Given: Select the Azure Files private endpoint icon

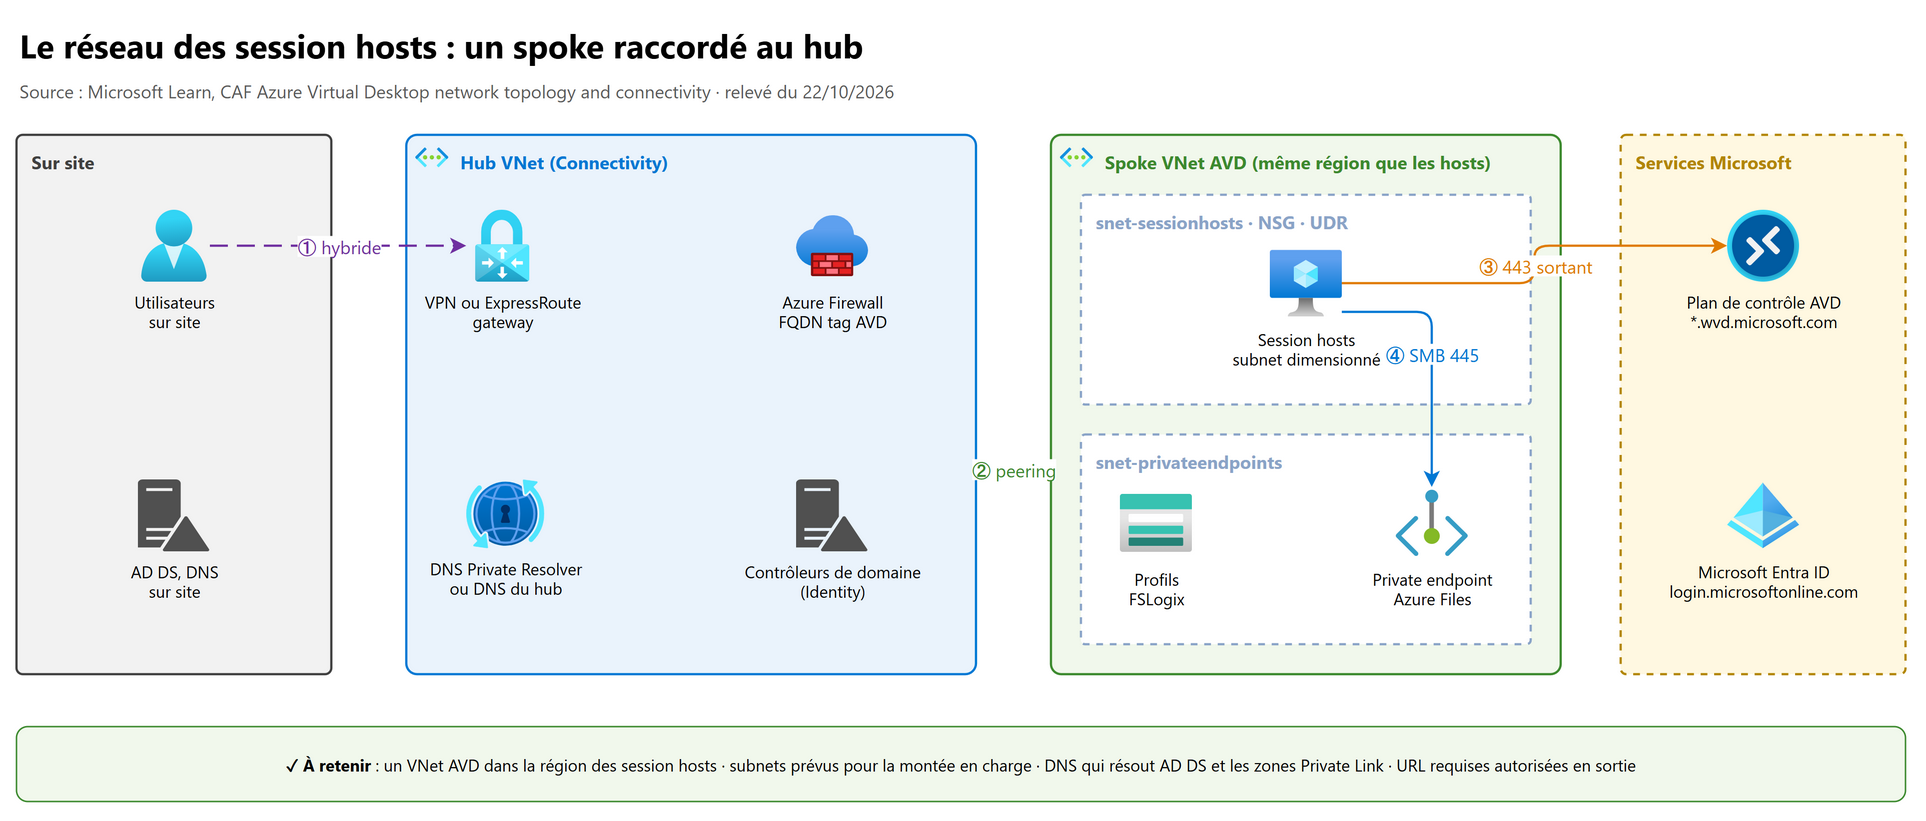Looking at the screenshot, I should (1432, 522).
